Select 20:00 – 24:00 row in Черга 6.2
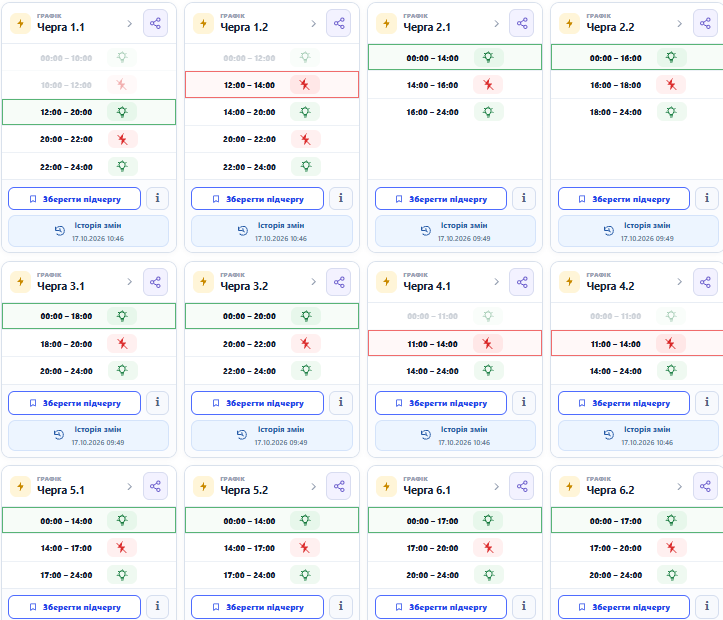Viewport: 723px width, 620px height. [637, 575]
